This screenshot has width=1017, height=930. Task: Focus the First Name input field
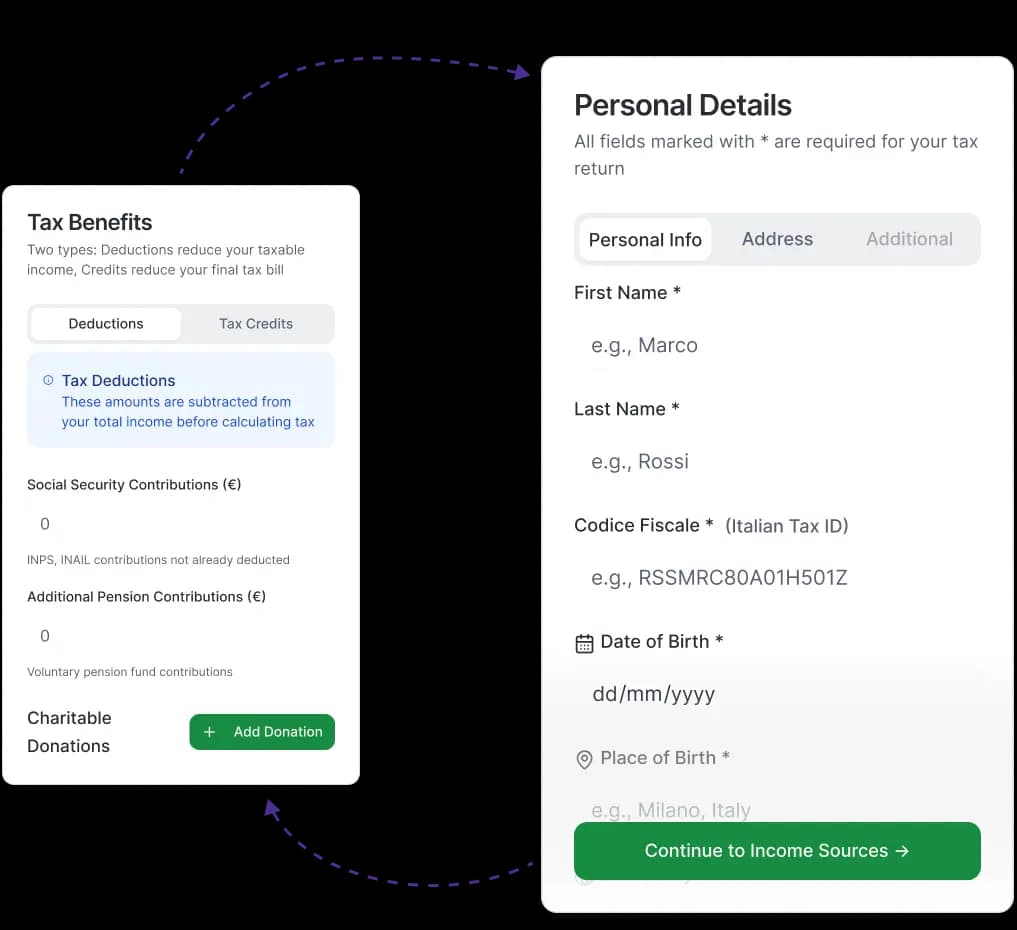[777, 346]
